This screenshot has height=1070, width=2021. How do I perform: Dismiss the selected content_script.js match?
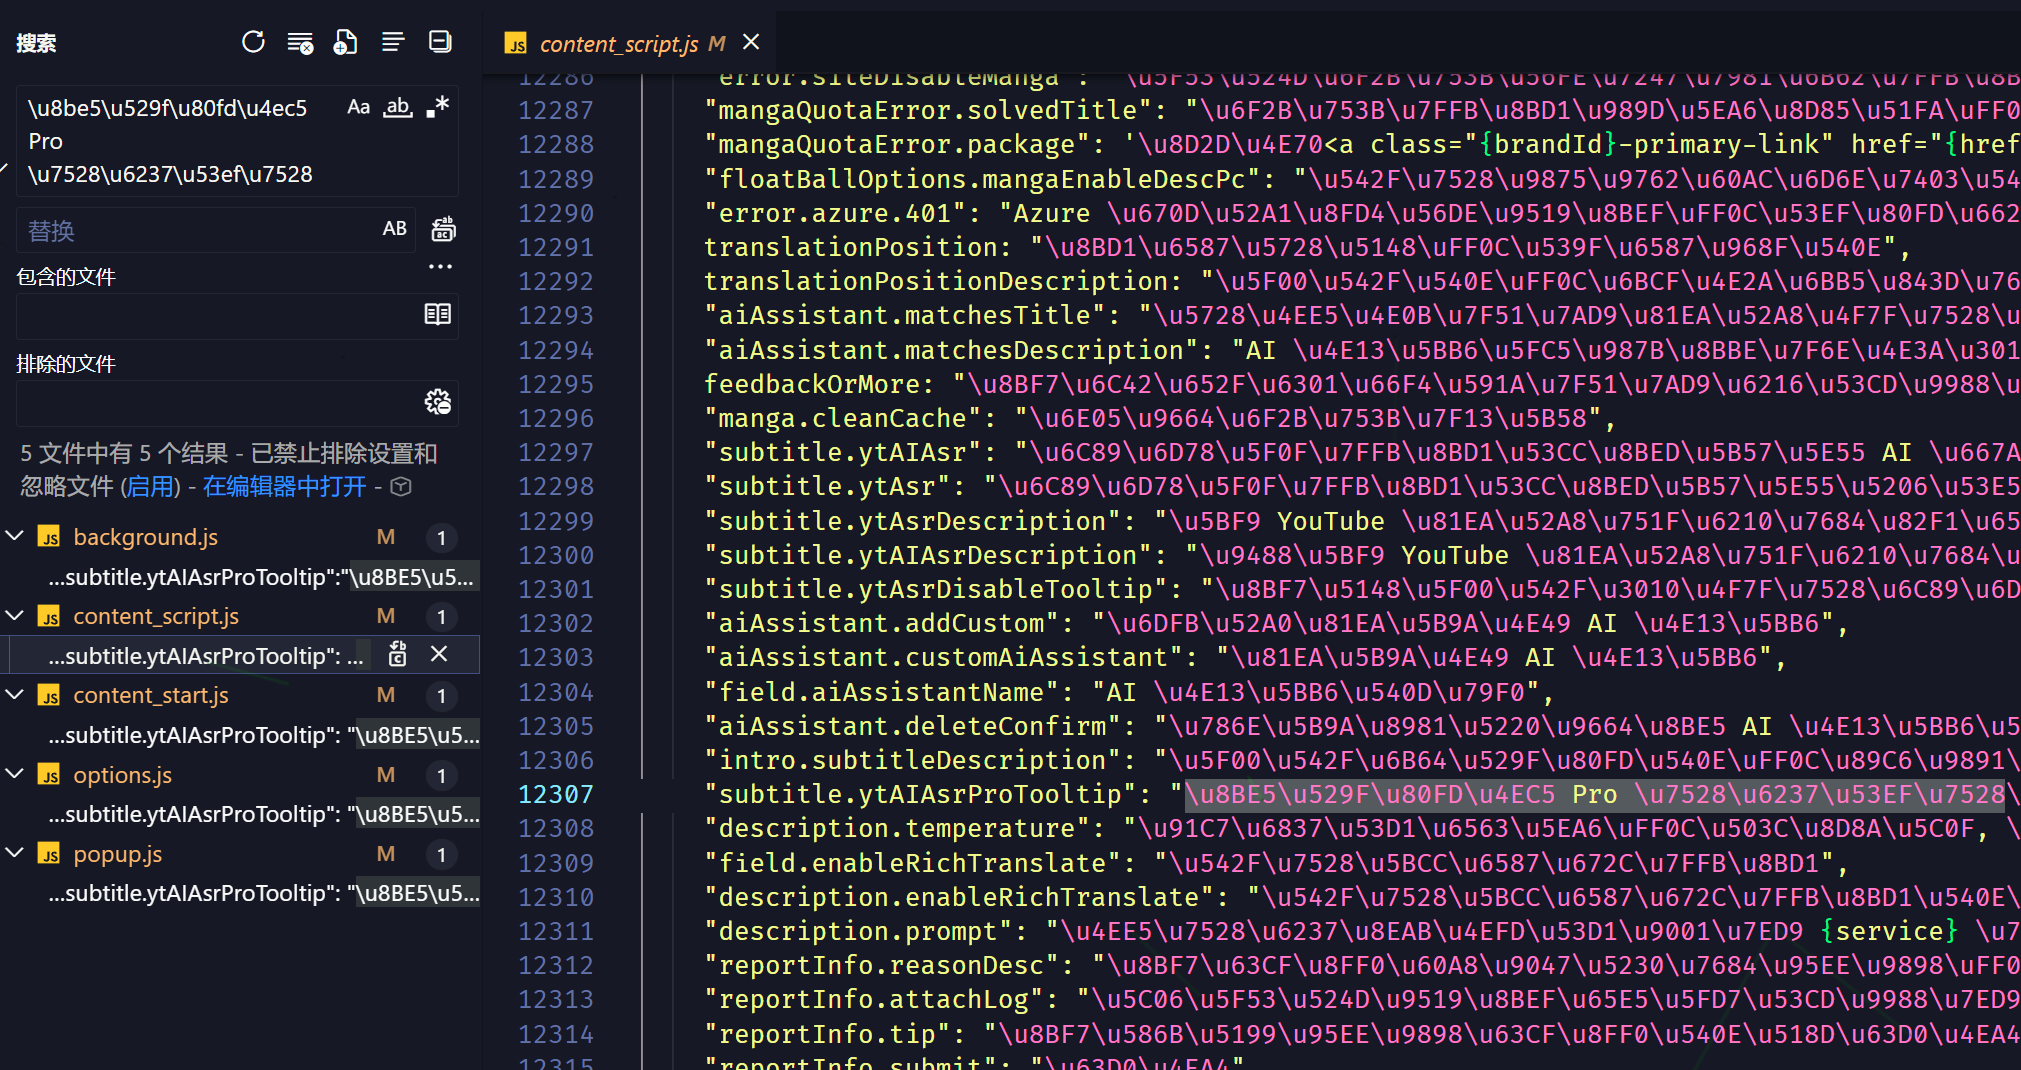pos(438,654)
